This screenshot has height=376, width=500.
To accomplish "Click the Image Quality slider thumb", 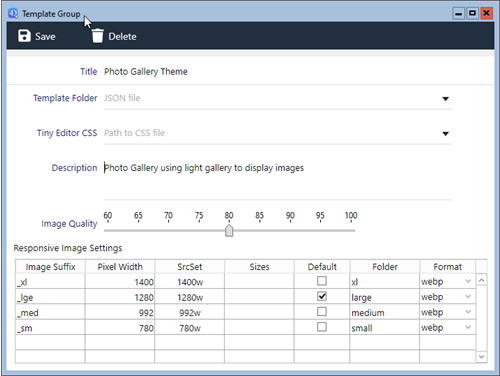I will point(229,230).
